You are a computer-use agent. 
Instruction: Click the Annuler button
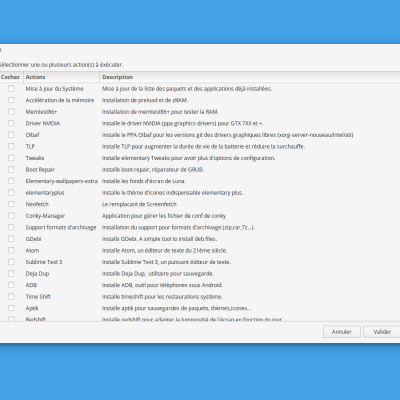342,332
